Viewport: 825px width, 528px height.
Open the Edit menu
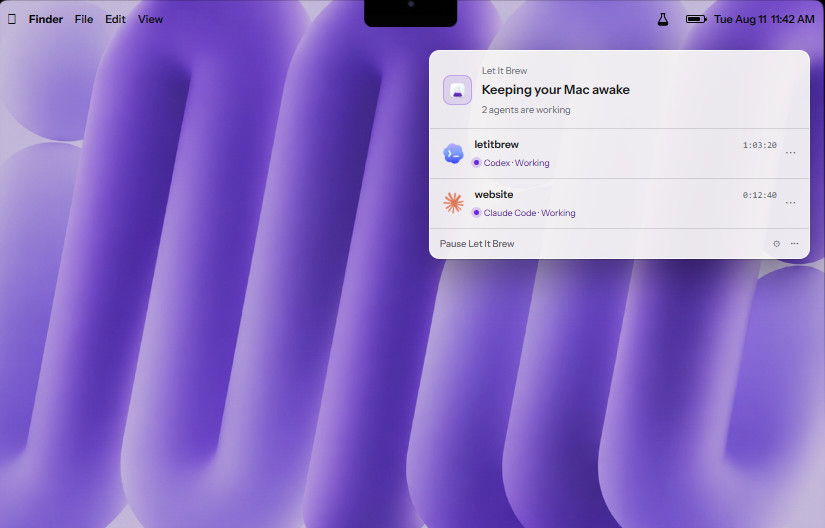click(x=115, y=19)
